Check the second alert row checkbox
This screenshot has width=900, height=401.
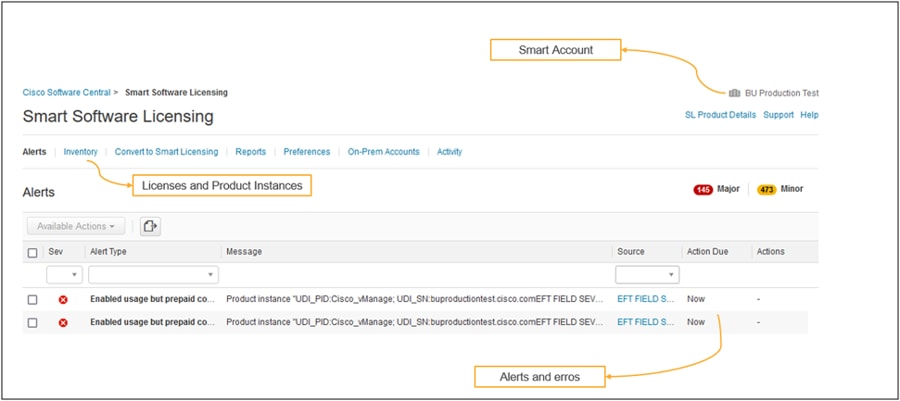coord(33,322)
